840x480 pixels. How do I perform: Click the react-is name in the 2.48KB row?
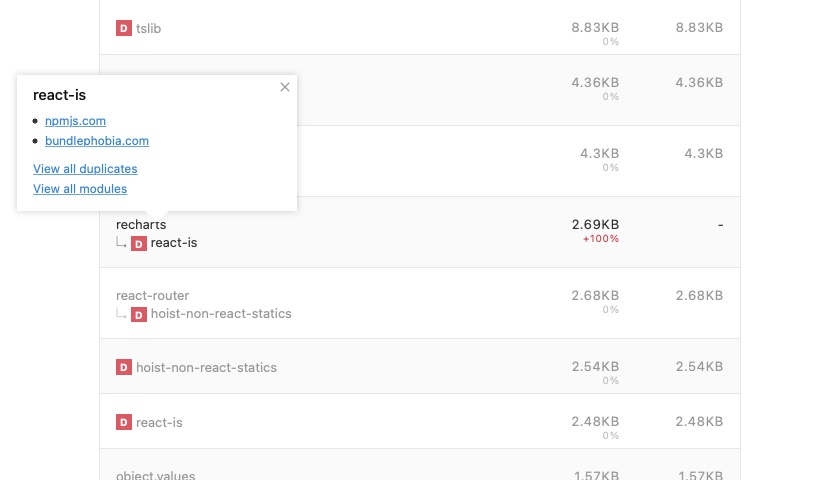[159, 423]
